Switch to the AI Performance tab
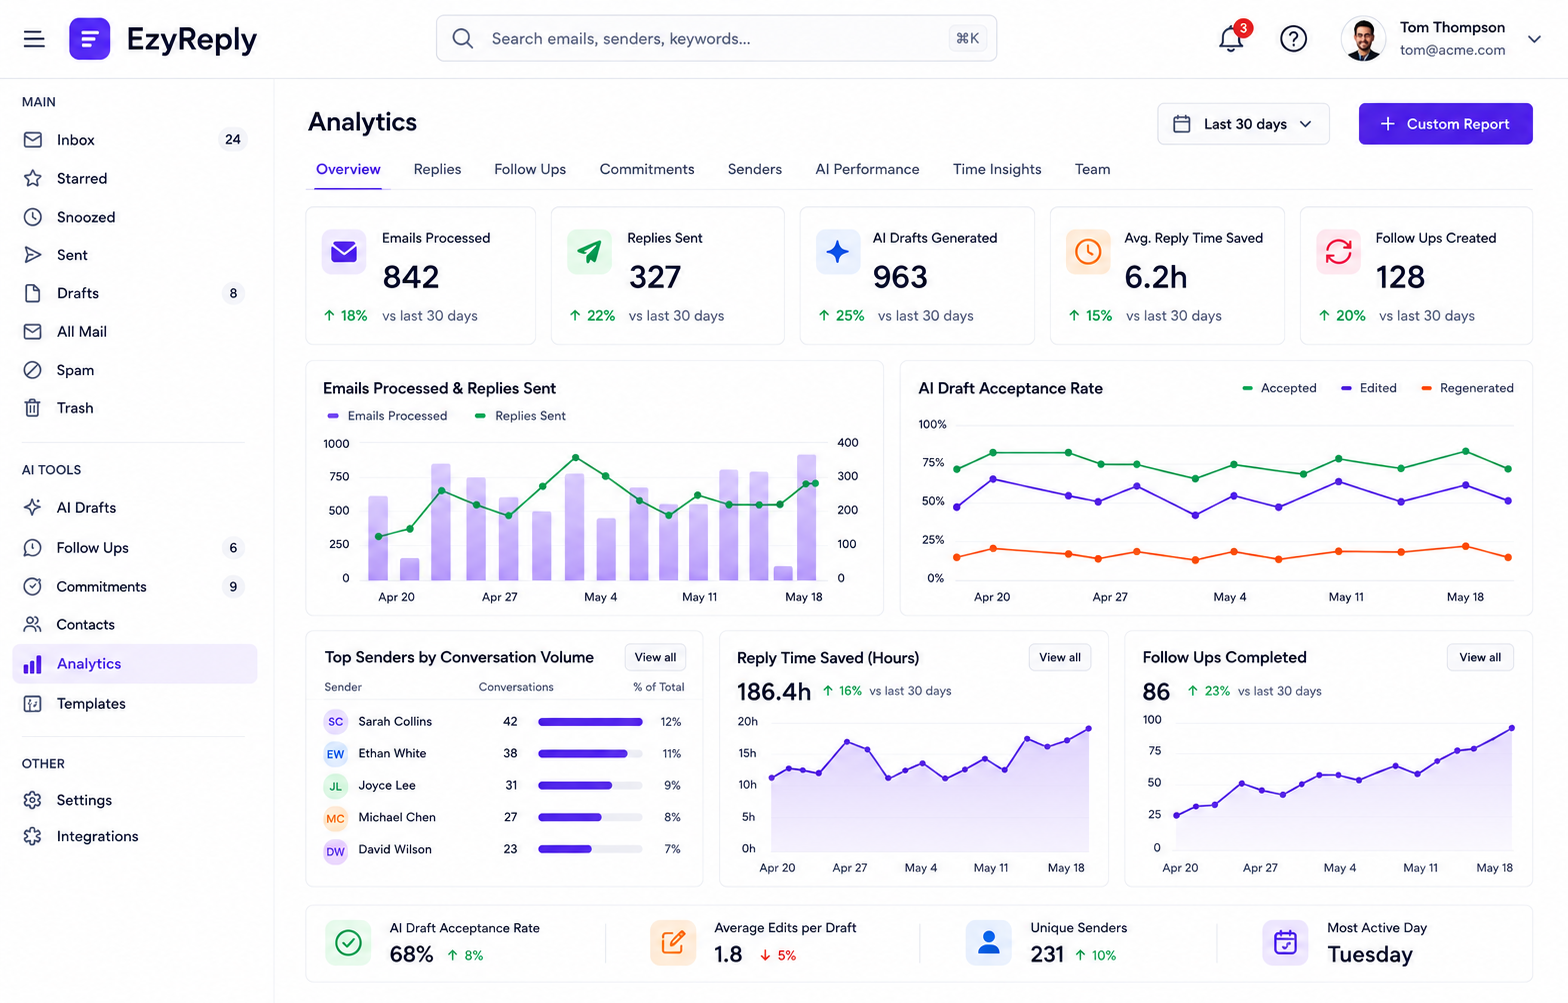Screen dimensions: 1568x1003 867,169
